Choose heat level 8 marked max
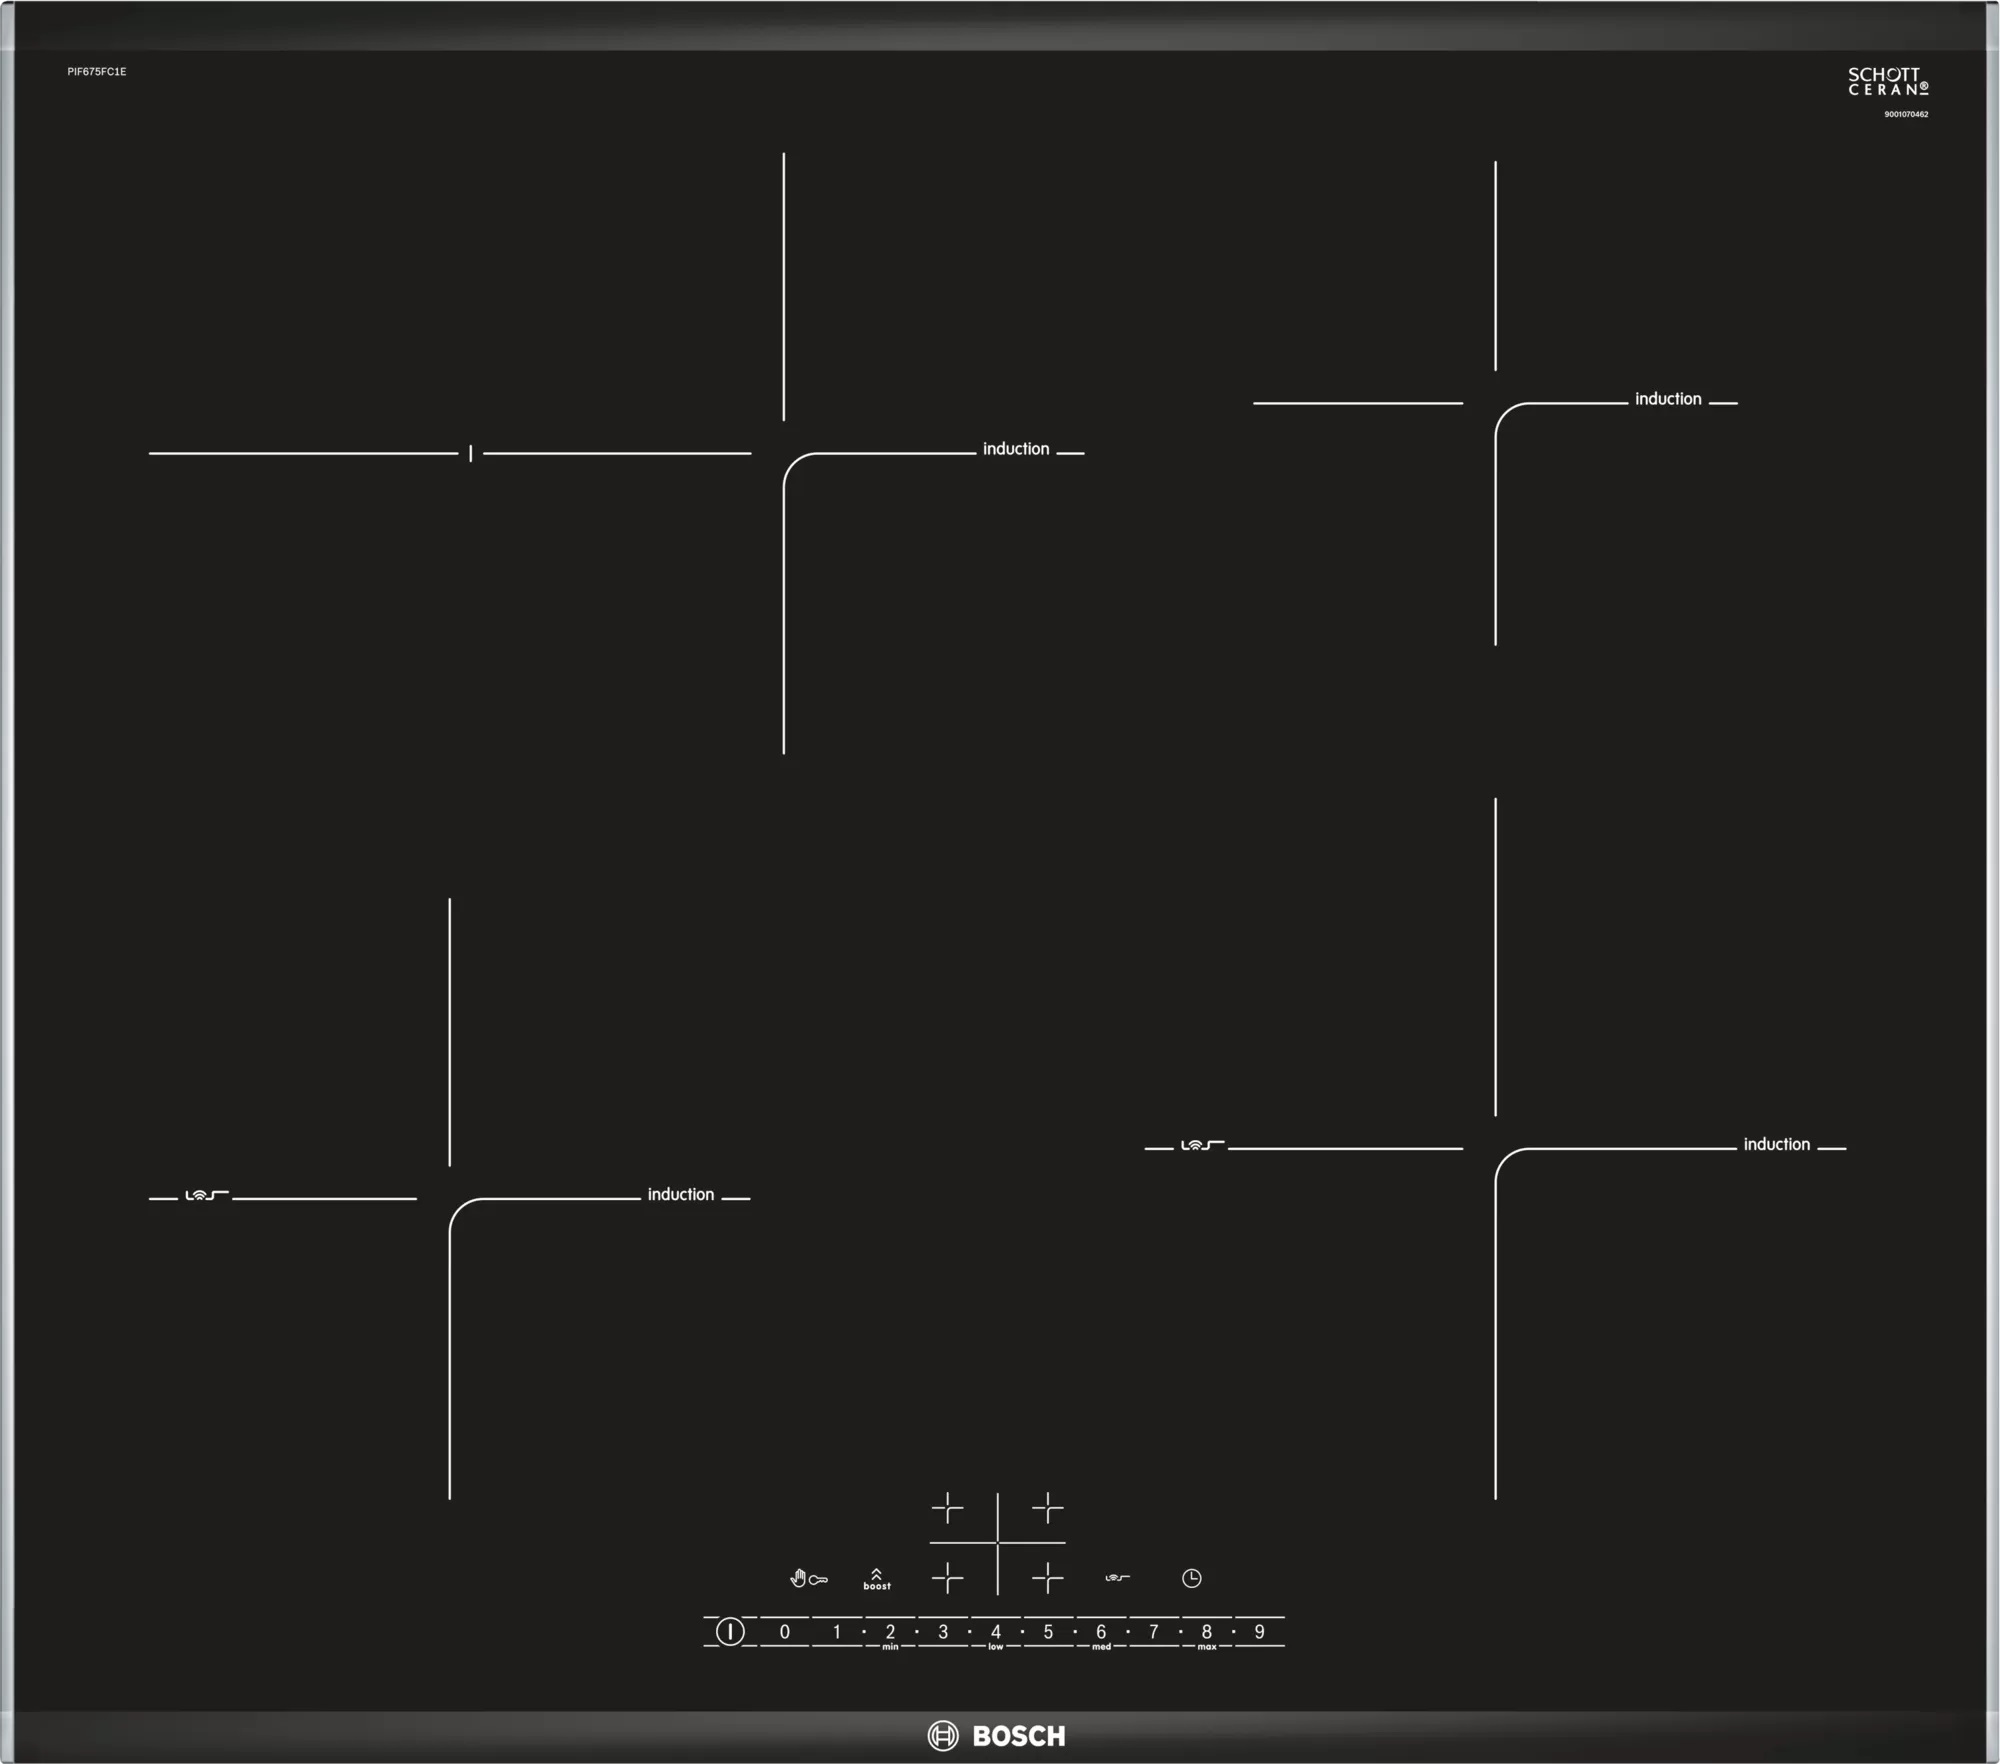This screenshot has width=2000, height=1764. point(1206,1633)
